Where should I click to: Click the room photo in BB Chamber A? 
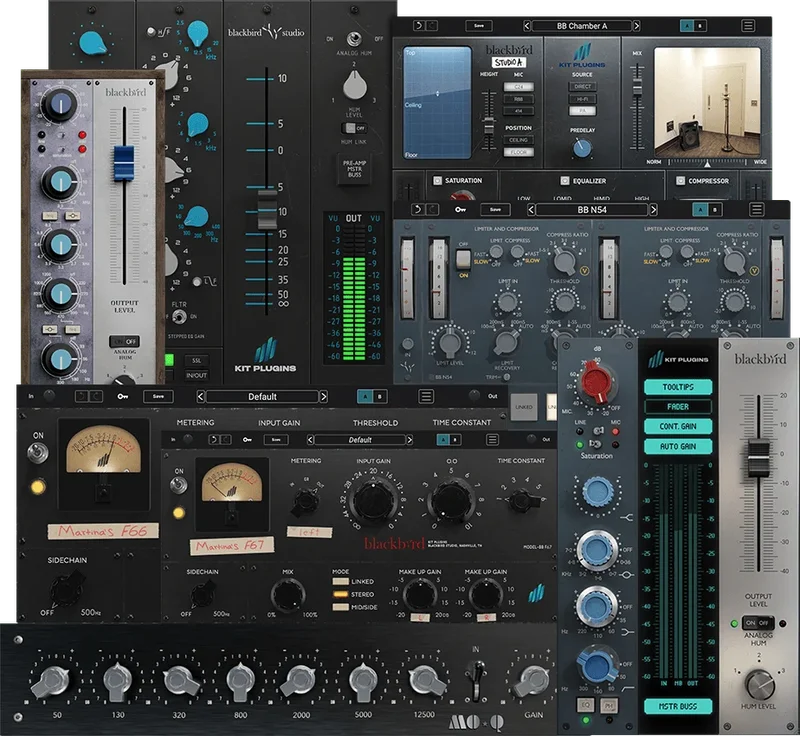(x=707, y=102)
